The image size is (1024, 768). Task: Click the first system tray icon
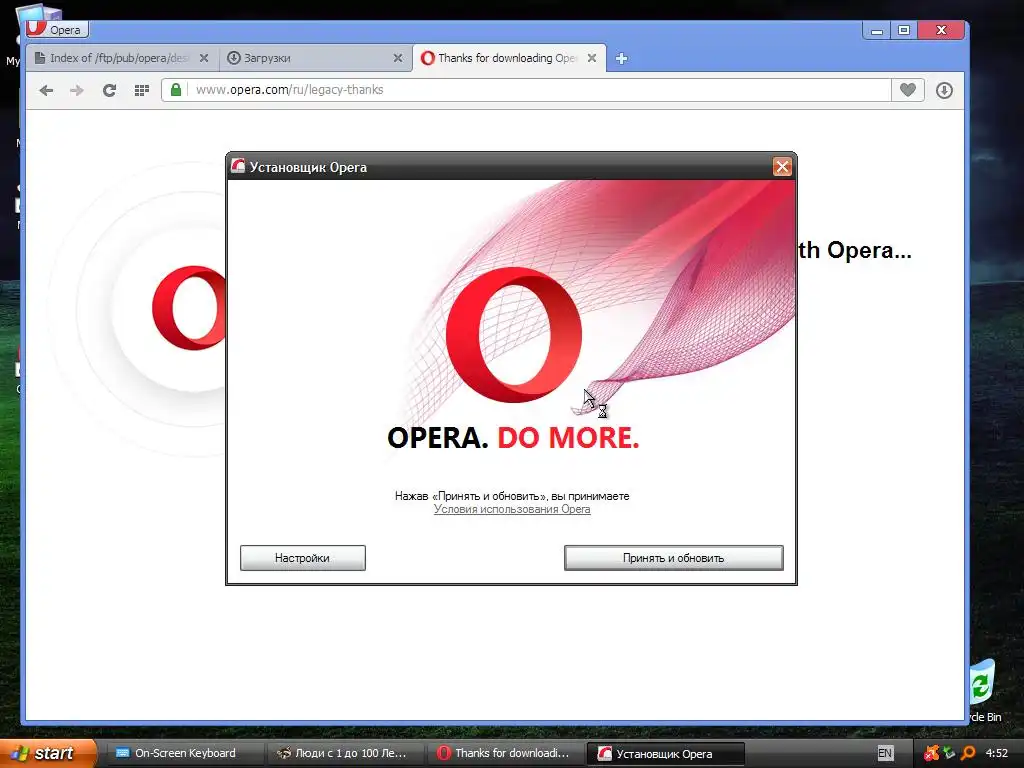932,753
